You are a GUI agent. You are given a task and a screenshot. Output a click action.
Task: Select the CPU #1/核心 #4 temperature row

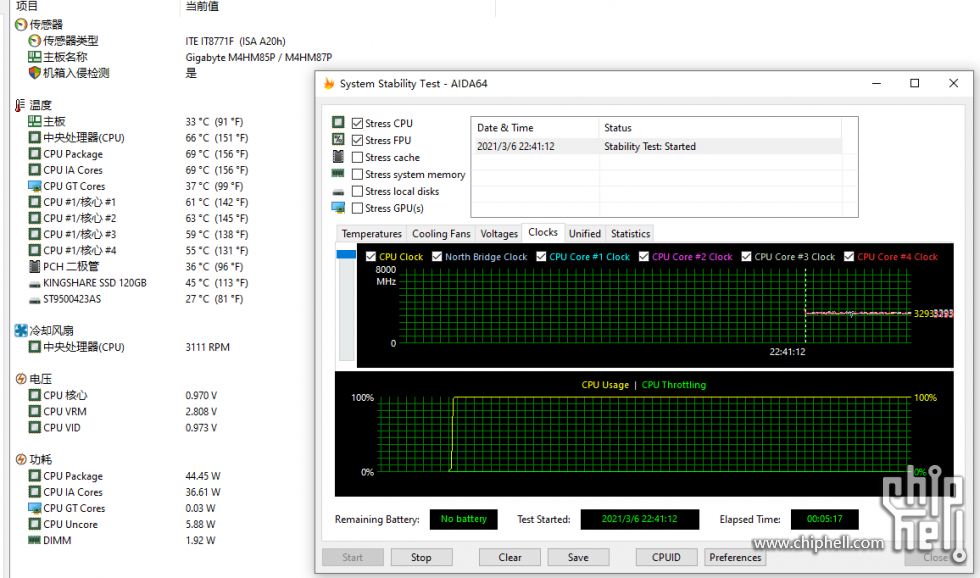click(139, 250)
